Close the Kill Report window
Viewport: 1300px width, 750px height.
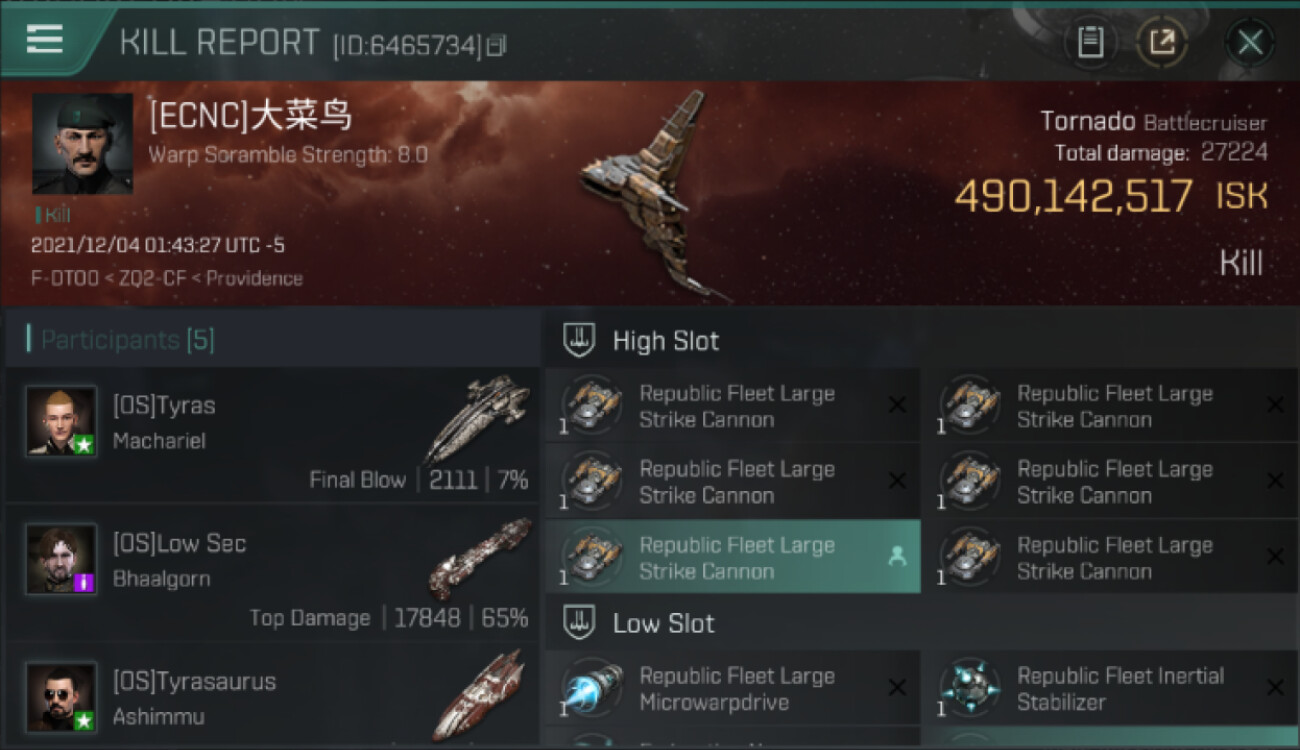coord(1250,42)
